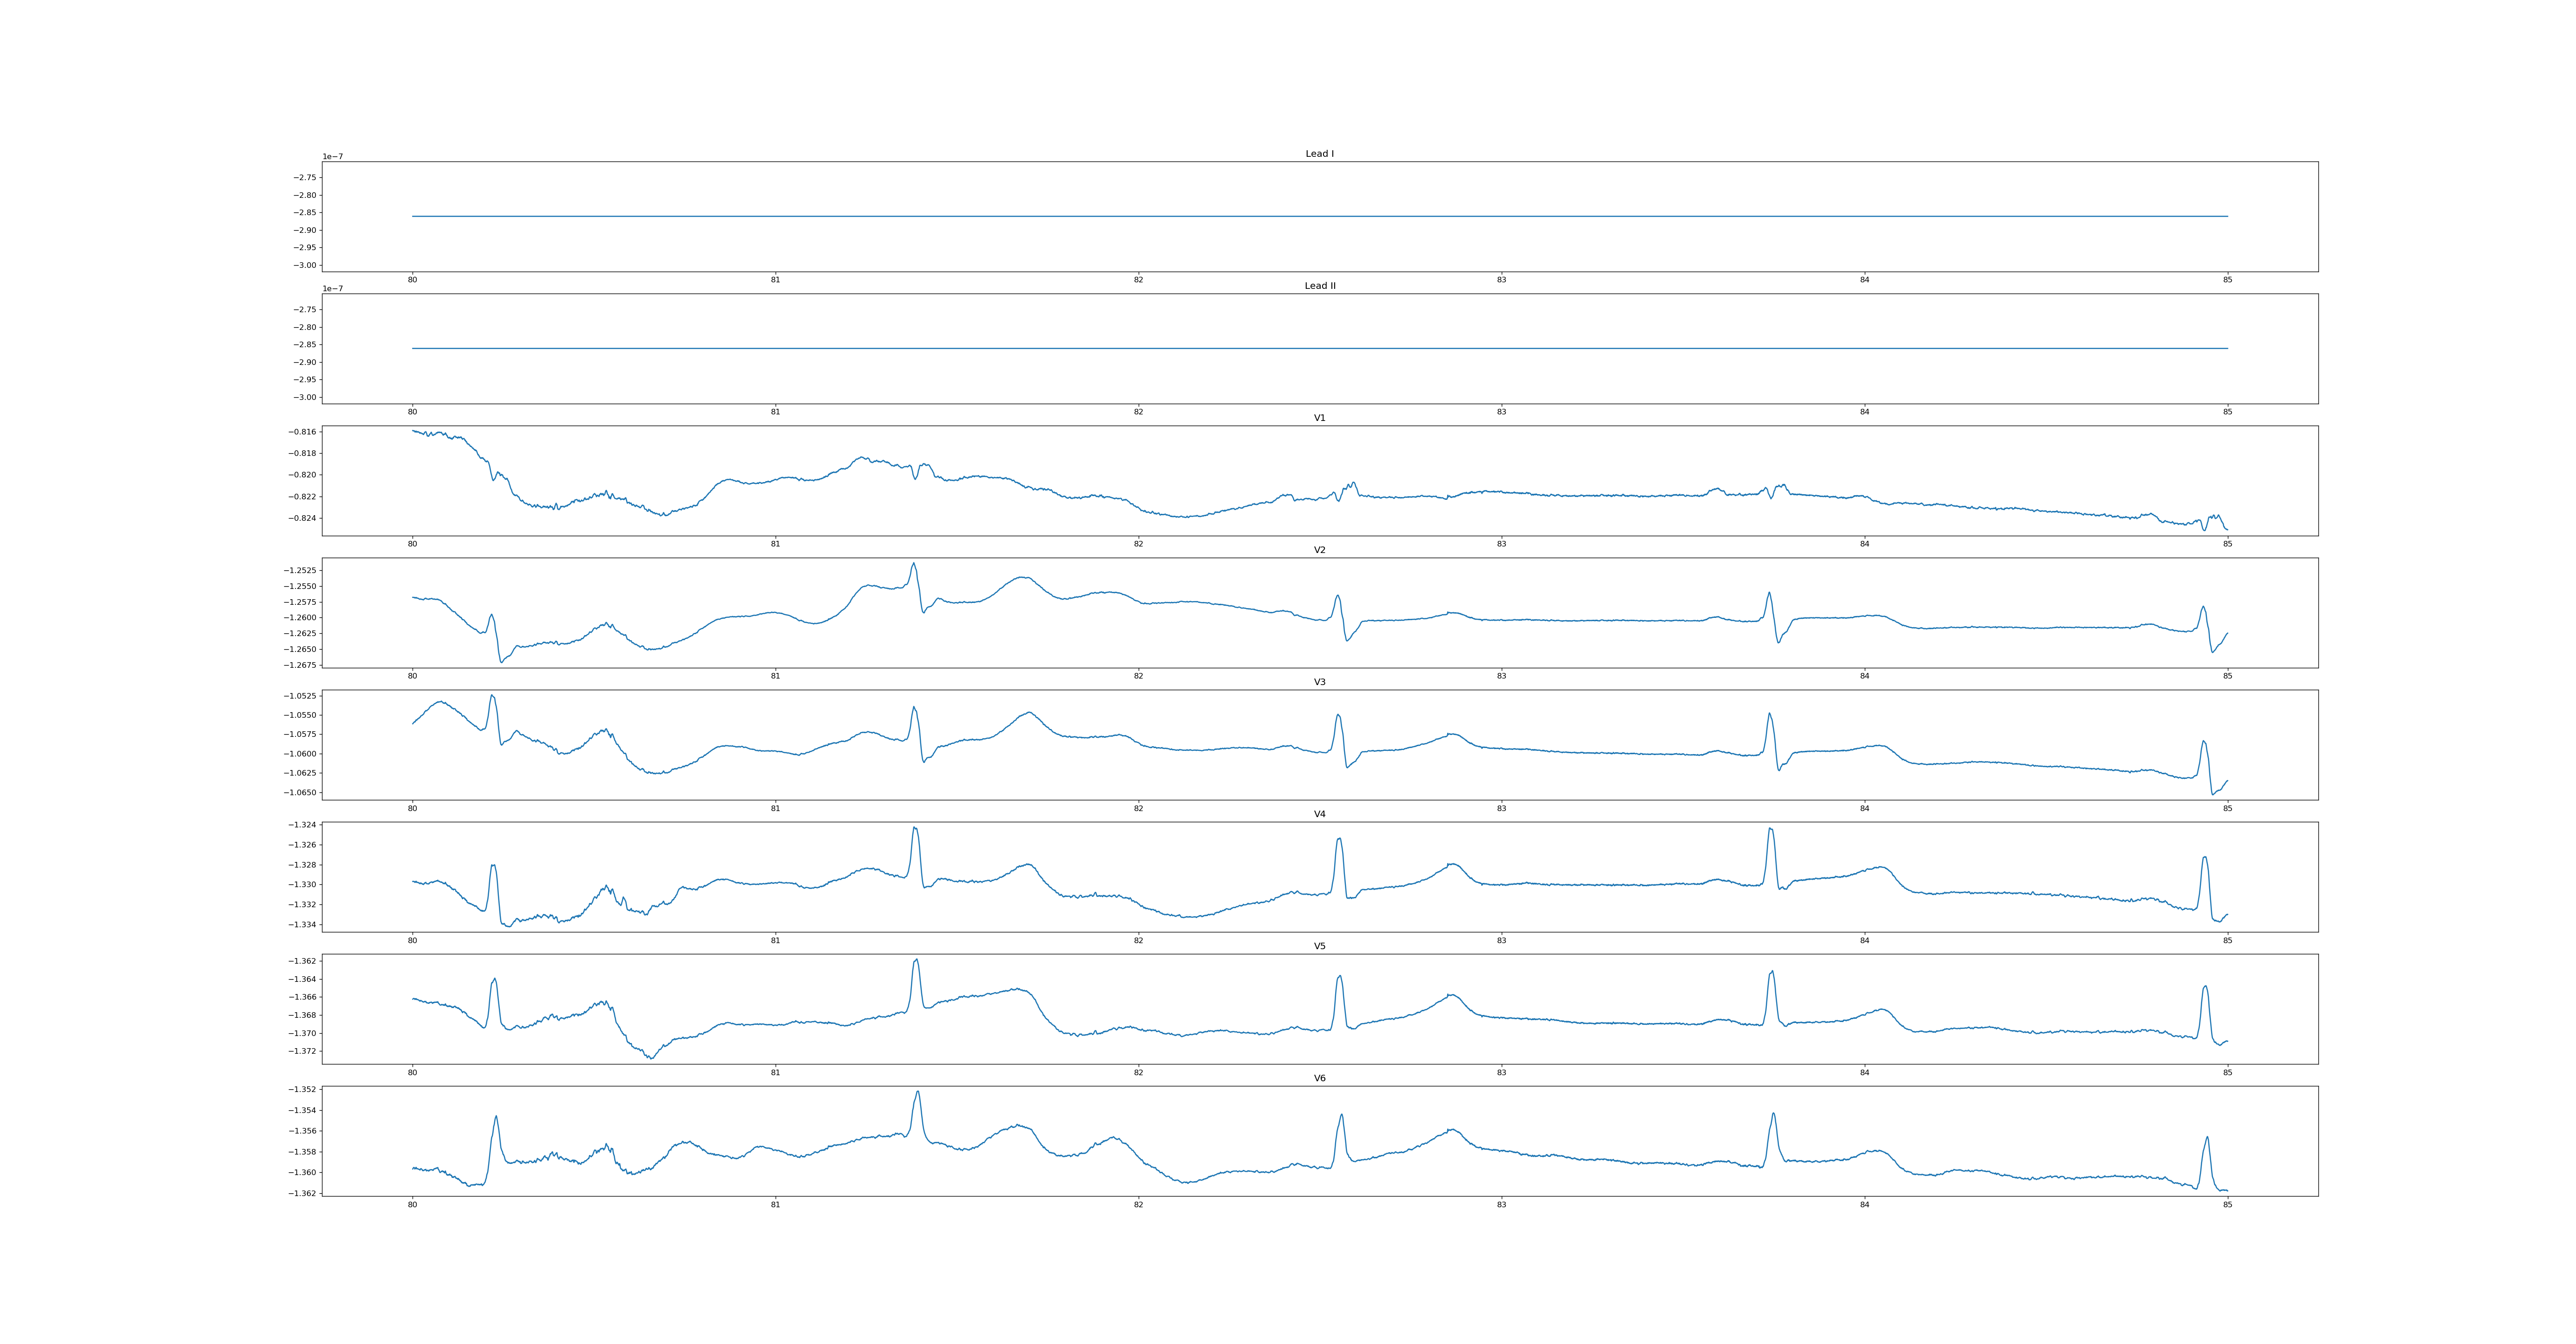This screenshot has width=2576, height=1344.
Task: Click the 81 x-axis tick under V3
Action: (775, 808)
